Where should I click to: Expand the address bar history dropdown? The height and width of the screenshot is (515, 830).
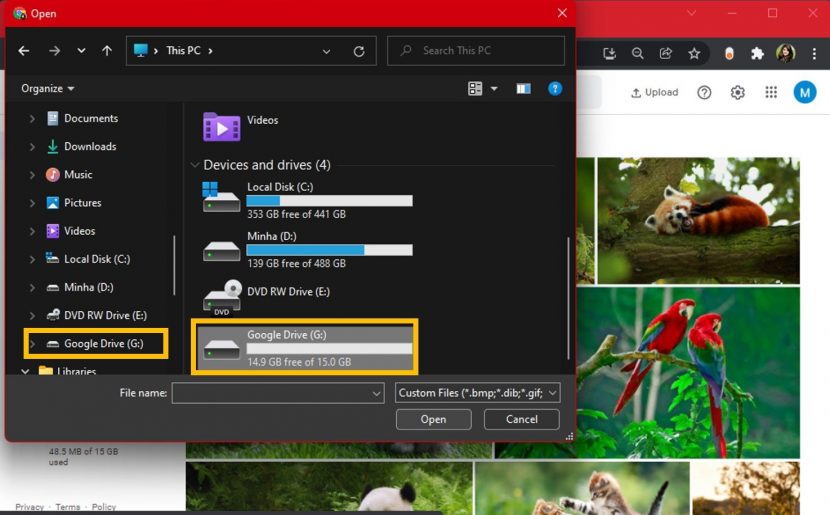pyautogui.click(x=326, y=51)
